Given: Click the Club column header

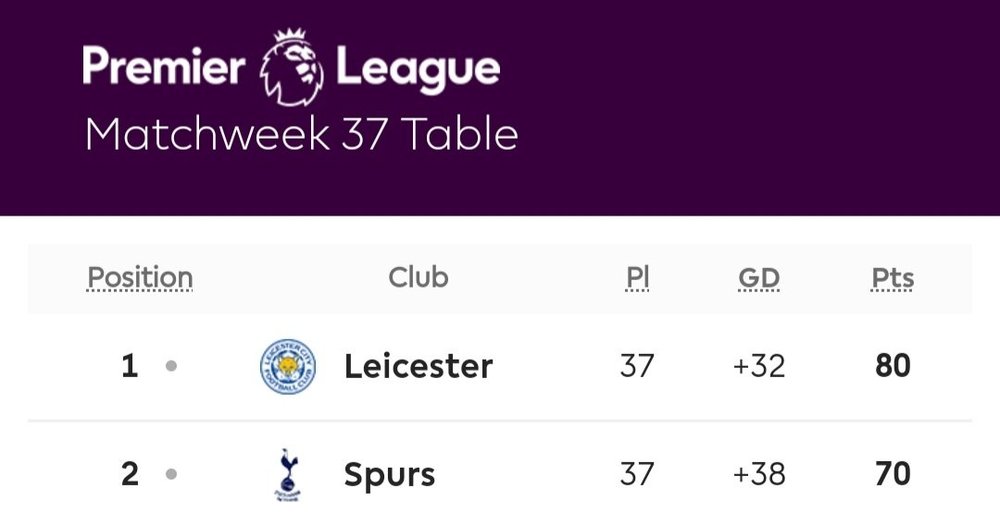Looking at the screenshot, I should tap(418, 277).
